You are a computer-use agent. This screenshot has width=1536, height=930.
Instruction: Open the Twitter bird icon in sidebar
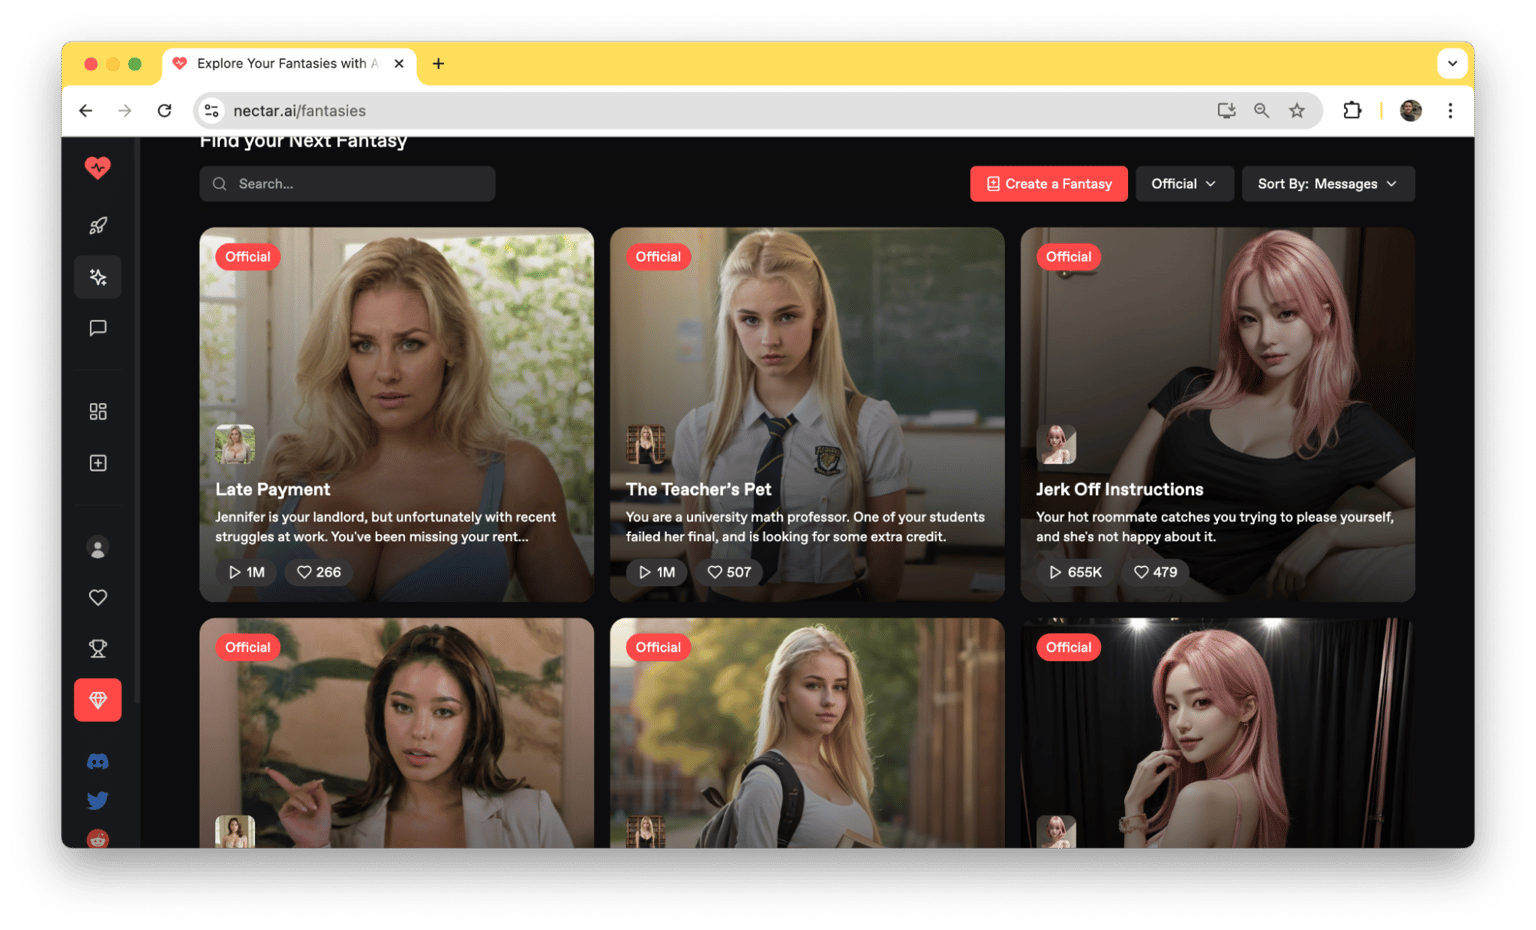pyautogui.click(x=98, y=800)
